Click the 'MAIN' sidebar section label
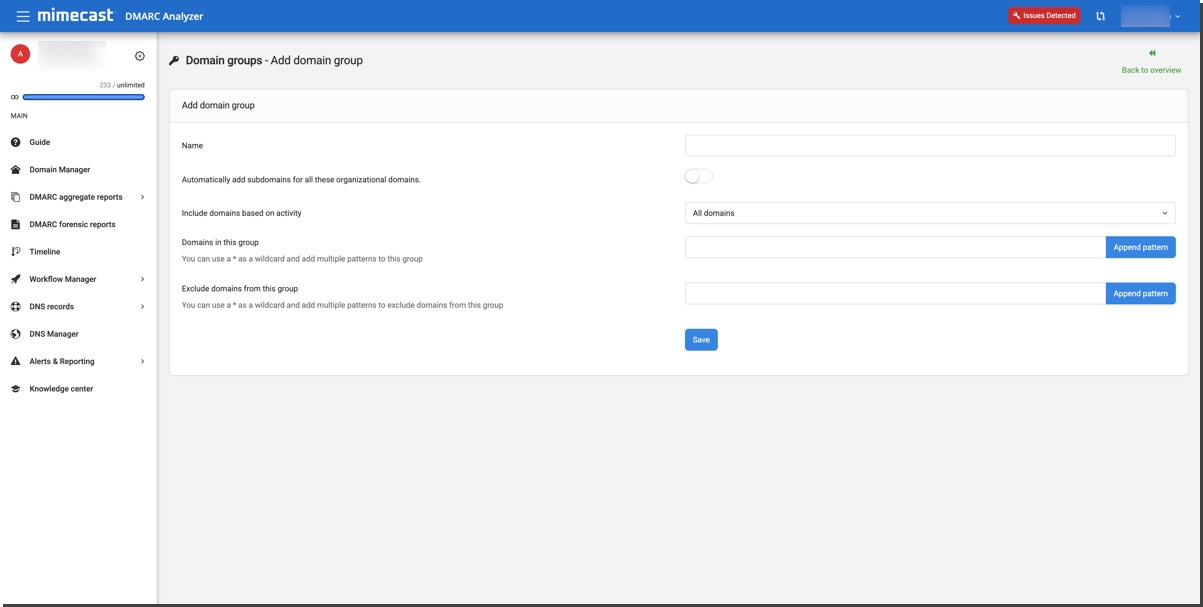The image size is (1203, 607). [x=19, y=116]
